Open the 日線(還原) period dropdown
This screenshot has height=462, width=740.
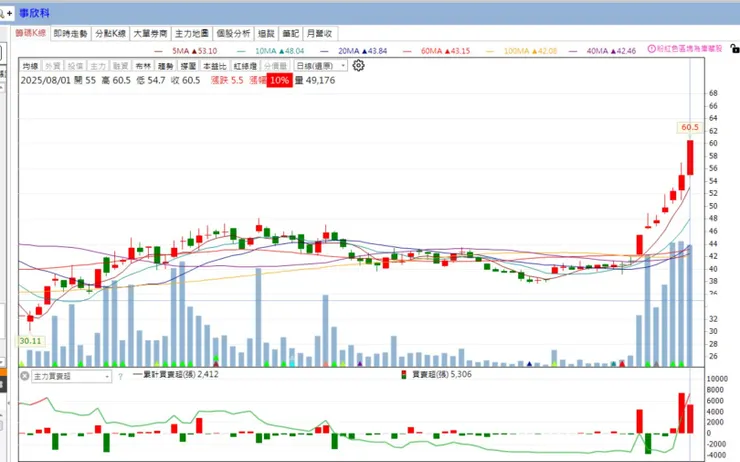coord(320,66)
